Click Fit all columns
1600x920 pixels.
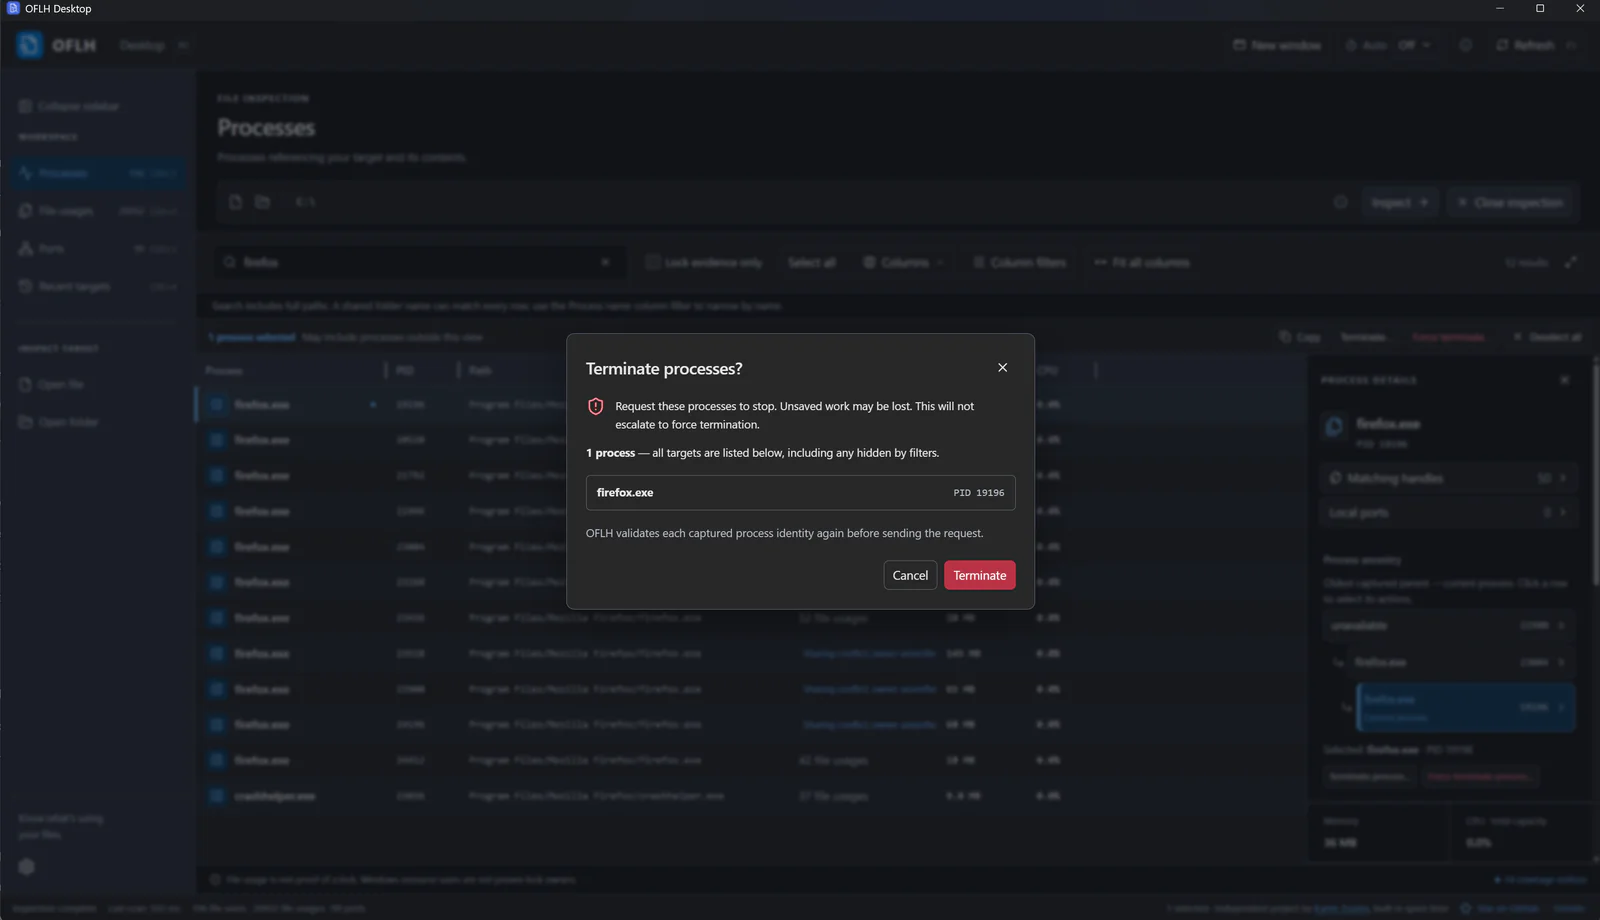[x=1142, y=262]
